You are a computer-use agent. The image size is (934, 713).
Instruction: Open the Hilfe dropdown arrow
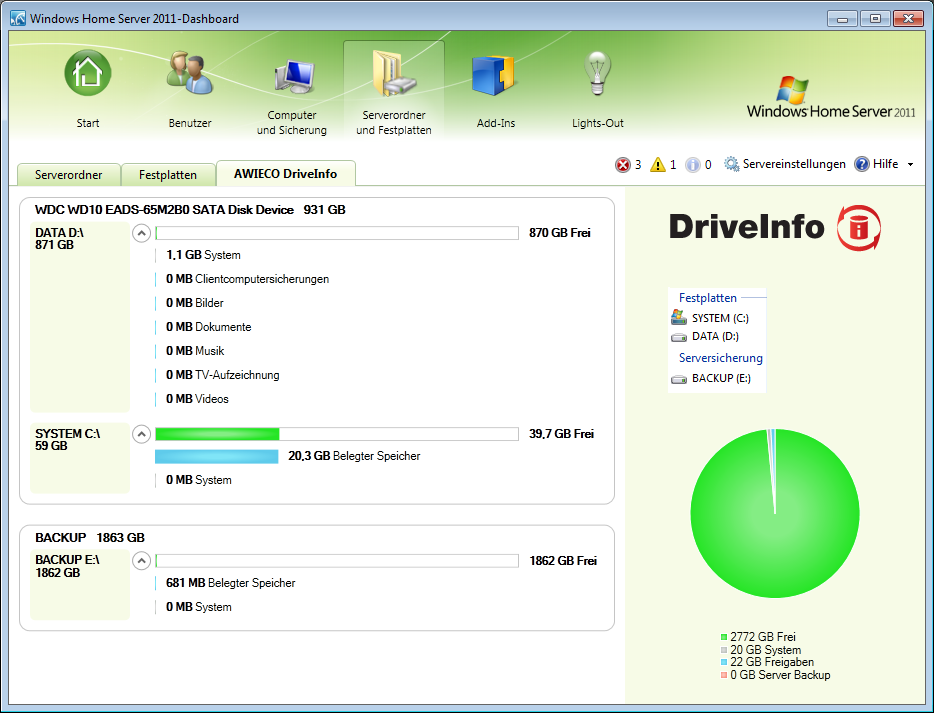tap(910, 164)
